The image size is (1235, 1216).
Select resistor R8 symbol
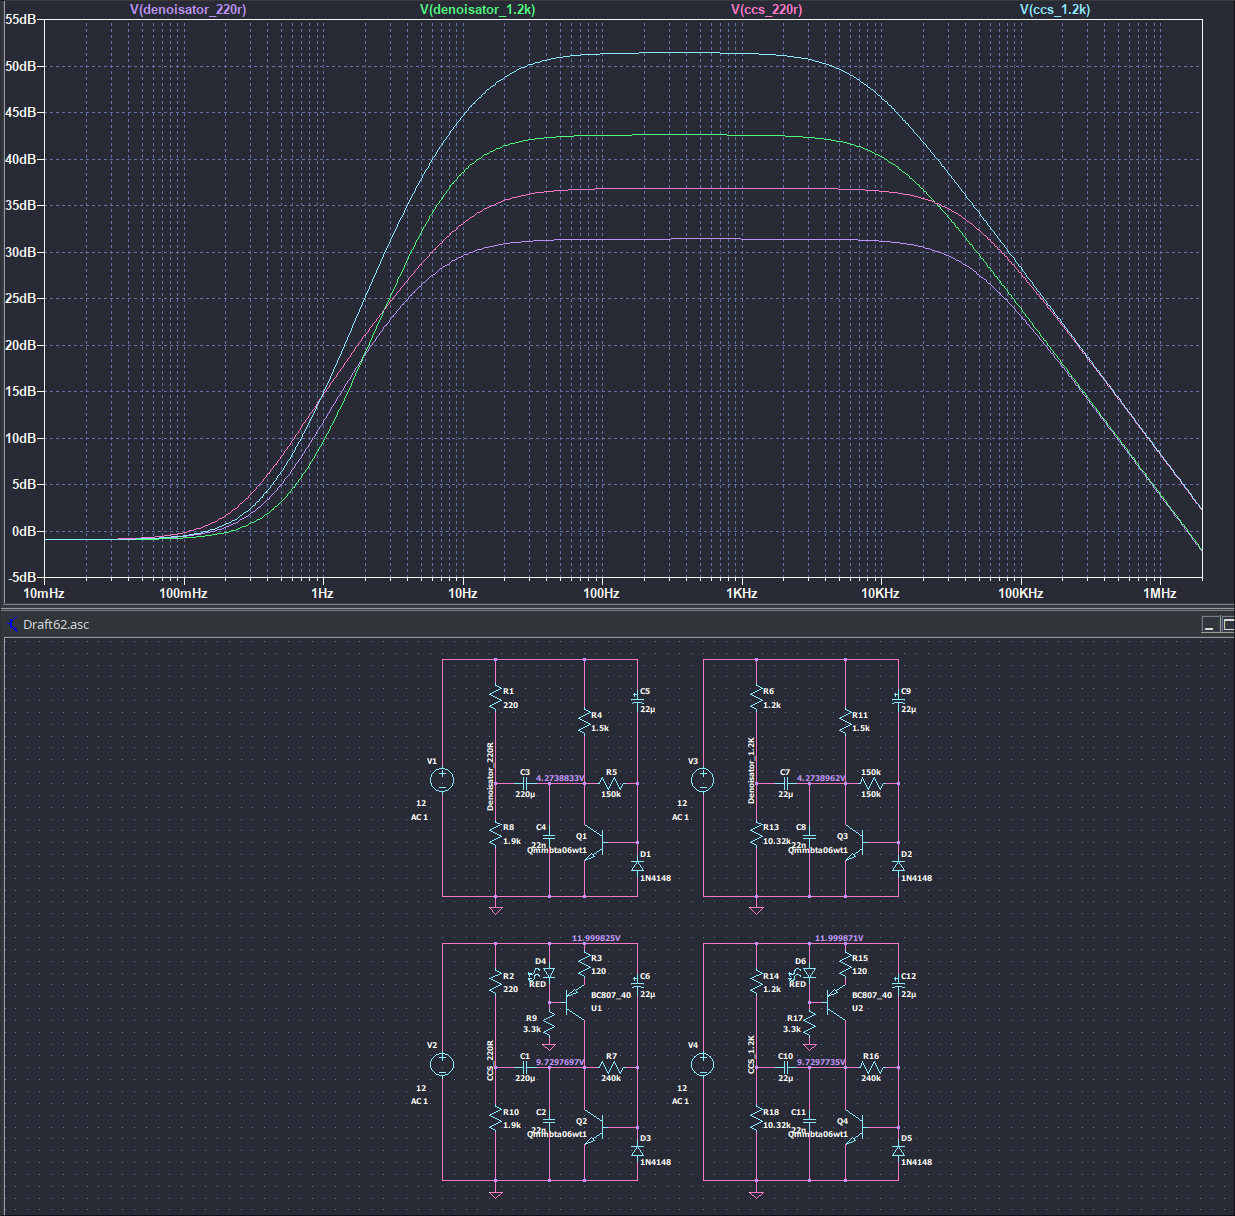(495, 834)
